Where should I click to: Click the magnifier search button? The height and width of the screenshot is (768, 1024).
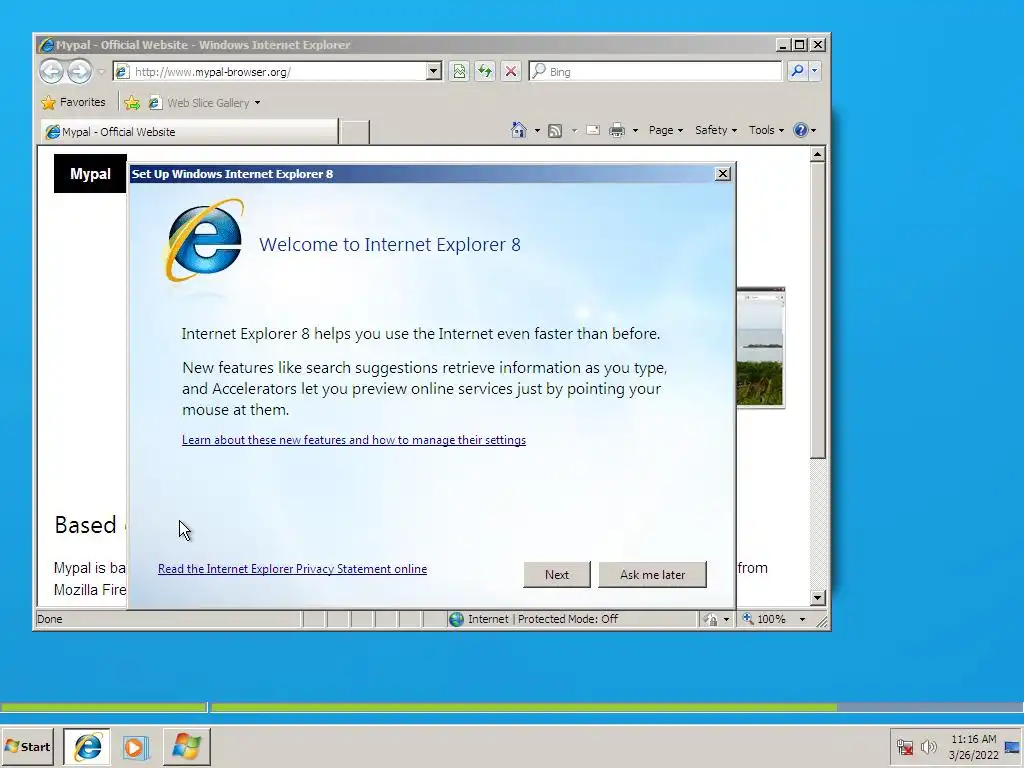[x=797, y=71]
